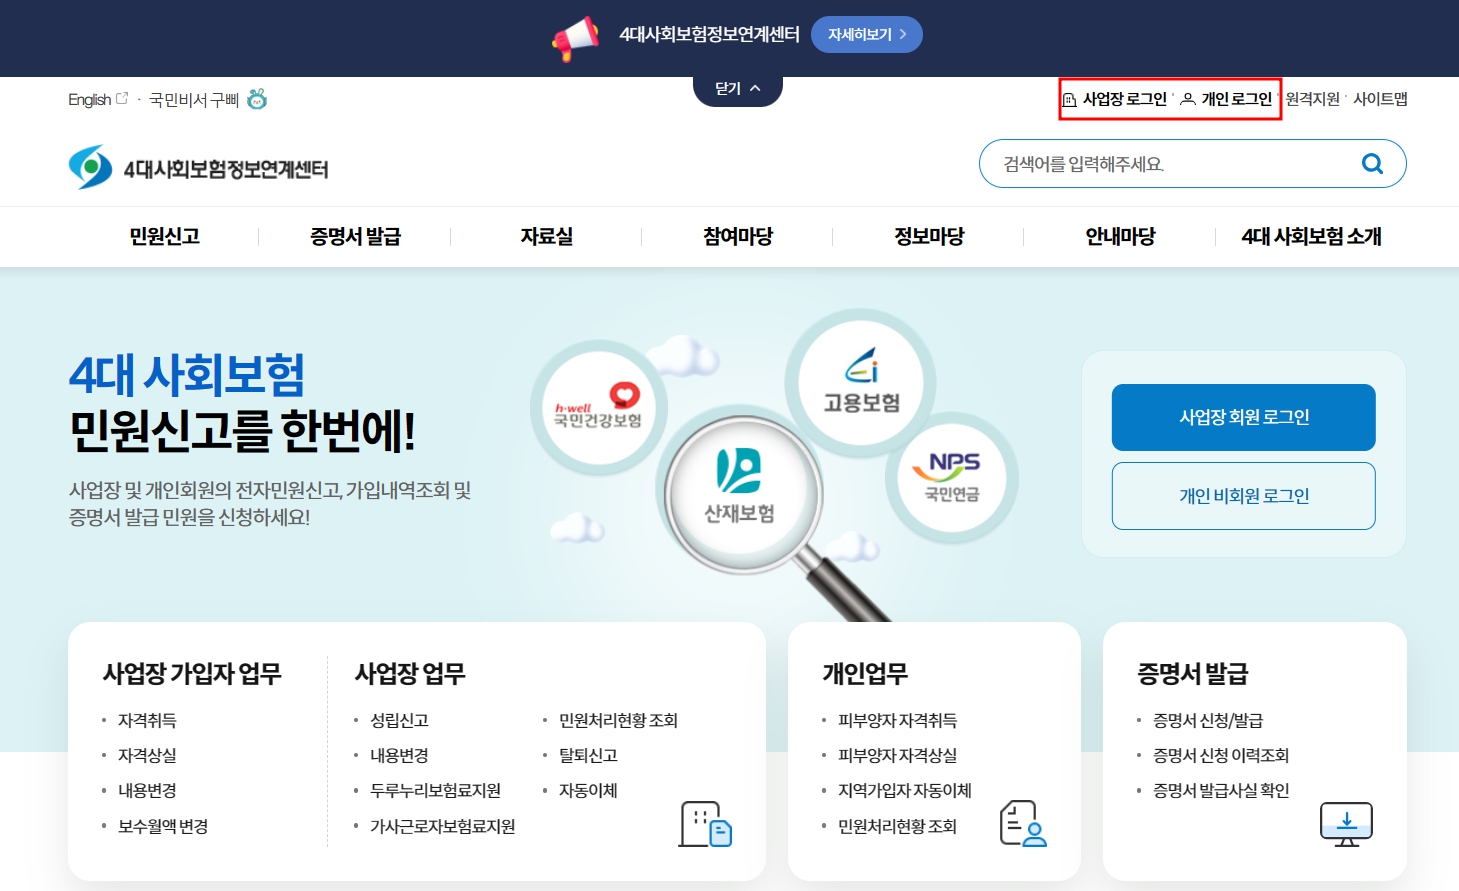Open 증명서 신청 이력조회 link
This screenshot has width=1459, height=891.
pyautogui.click(x=1220, y=755)
